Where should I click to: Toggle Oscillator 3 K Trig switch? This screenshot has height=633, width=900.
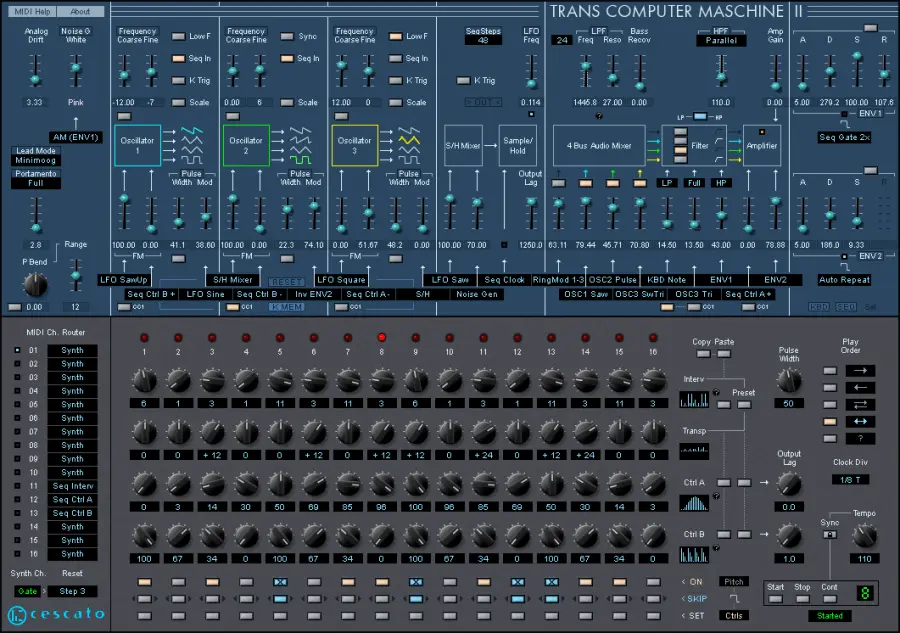(x=395, y=80)
